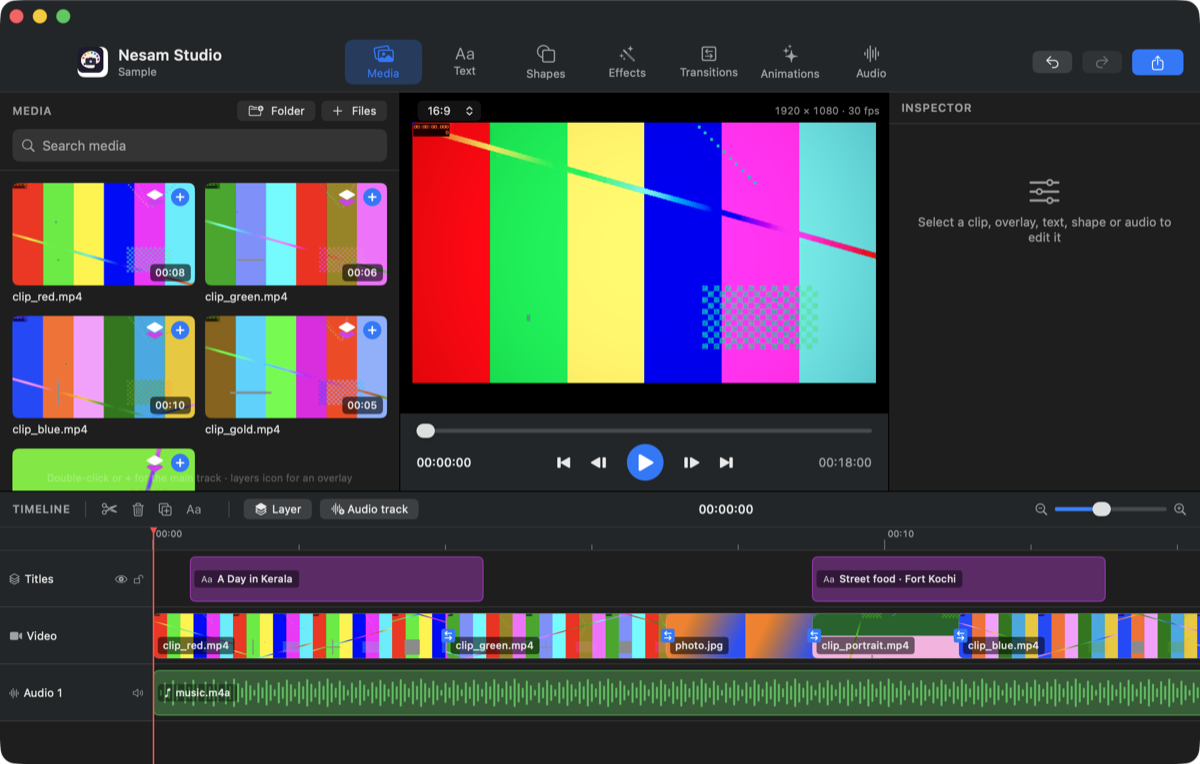The height and width of the screenshot is (764, 1200).
Task: Open the Effects tab
Action: pos(627,61)
